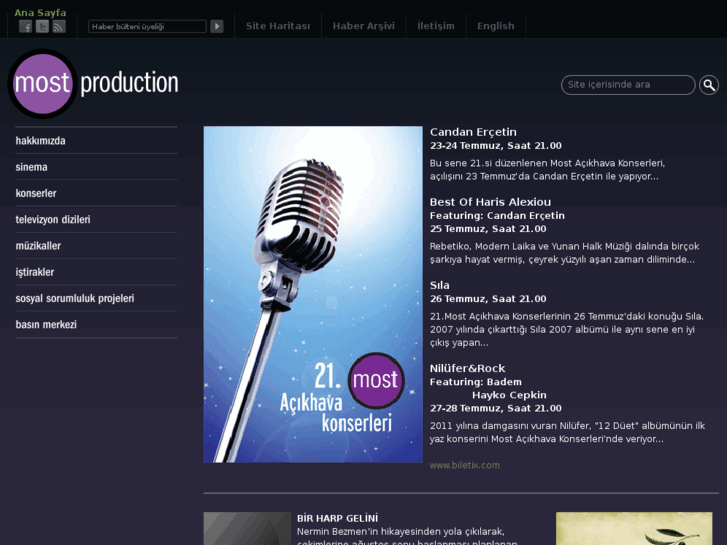This screenshot has width=727, height=545.
Task: Click the 27-28 Temmuz, Saat 21.00 date
Action: (x=496, y=408)
